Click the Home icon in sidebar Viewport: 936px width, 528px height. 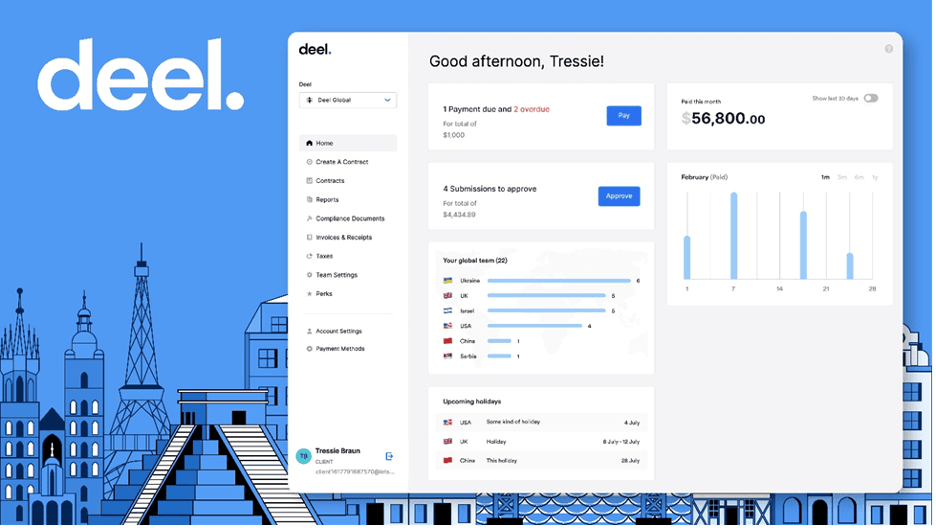[309, 143]
